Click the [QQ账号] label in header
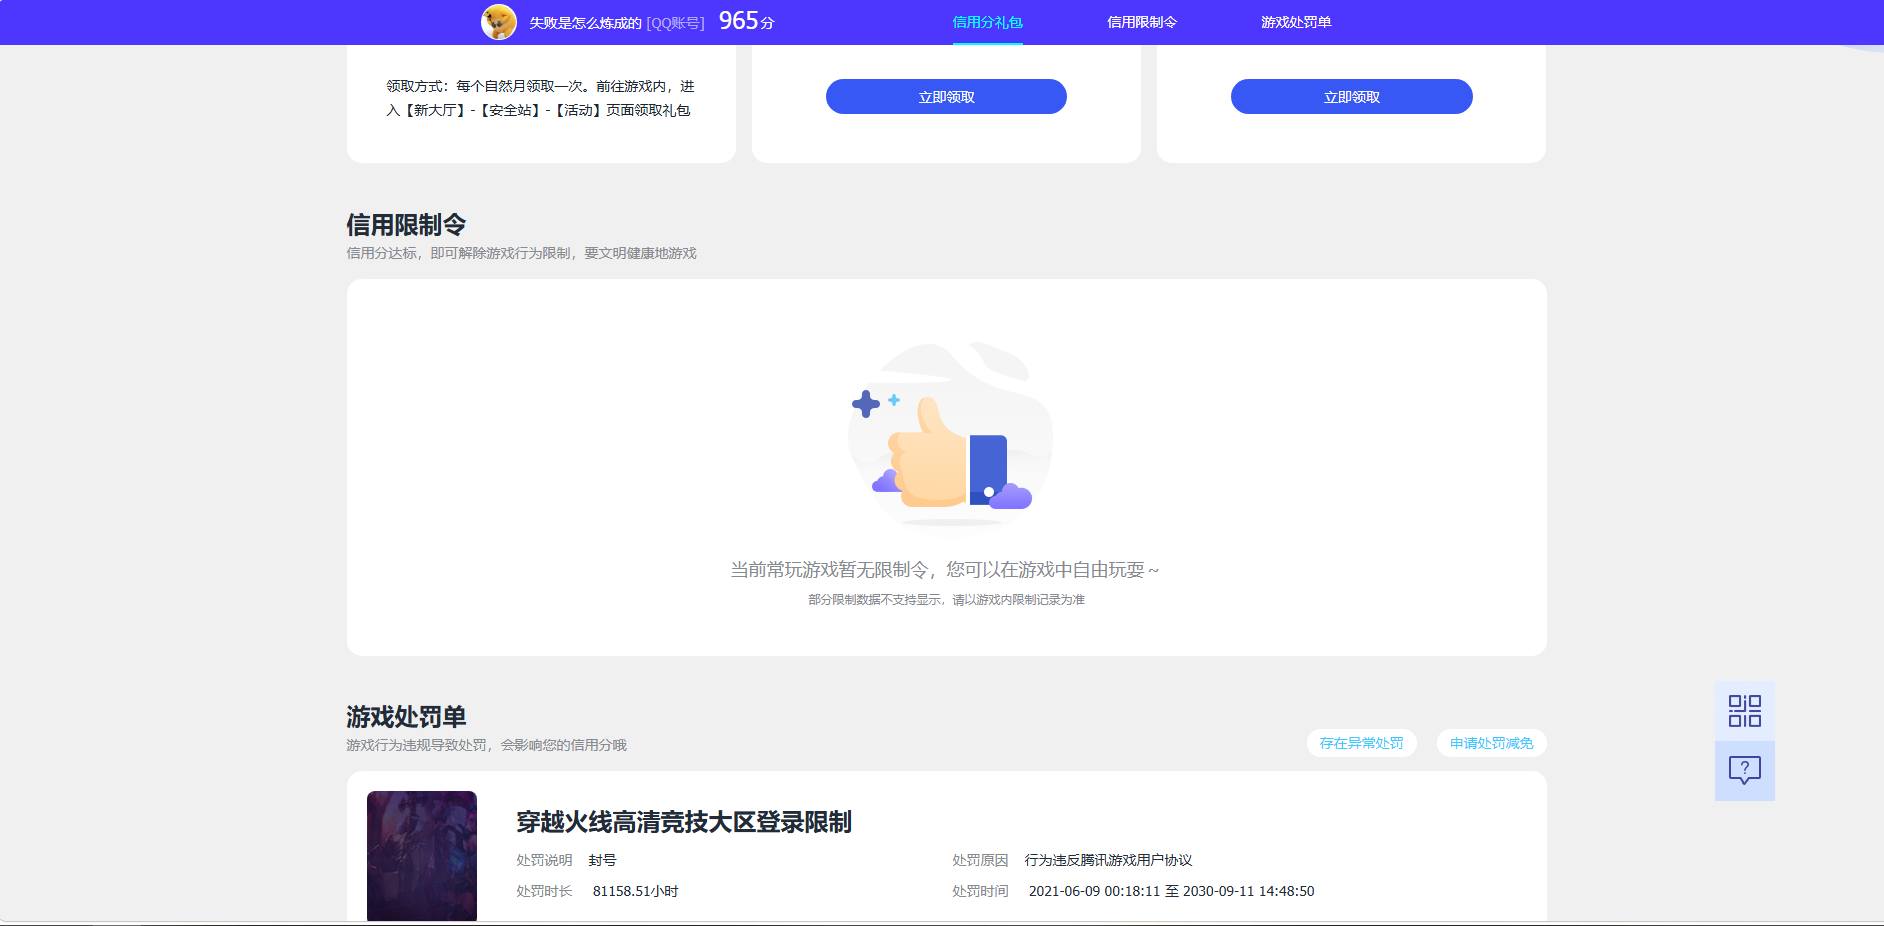Screen dimensions: 1884x926 [675, 23]
